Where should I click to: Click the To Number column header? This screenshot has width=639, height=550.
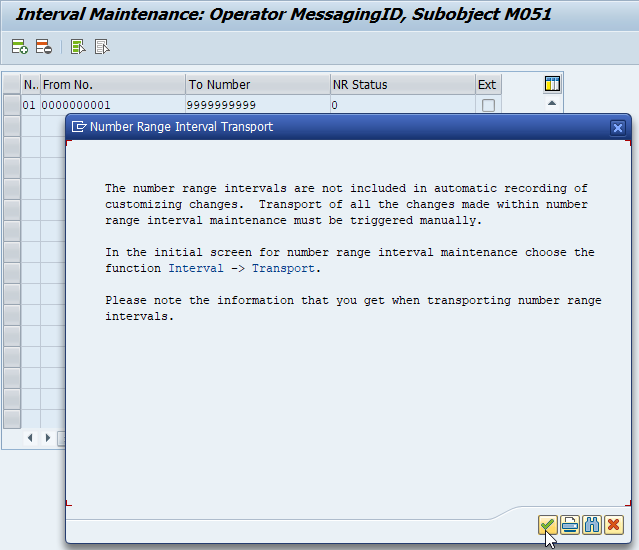pos(257,84)
